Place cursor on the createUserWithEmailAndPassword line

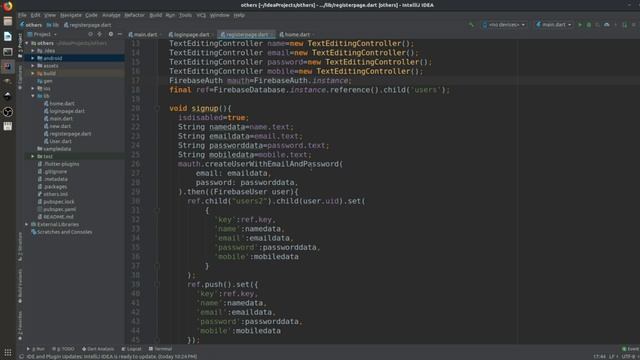[260, 164]
